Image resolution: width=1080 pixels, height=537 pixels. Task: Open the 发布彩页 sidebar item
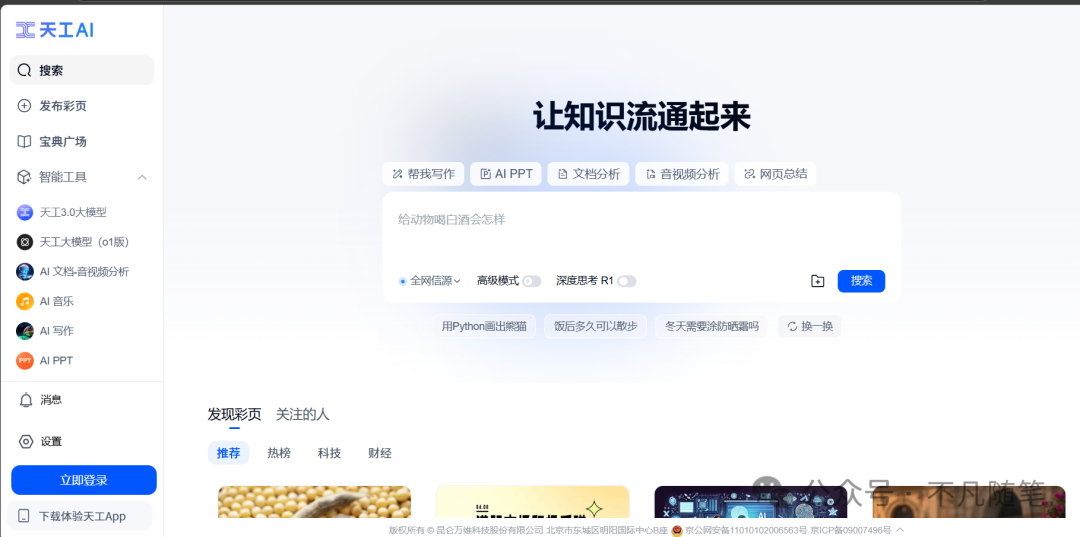pyautogui.click(x=82, y=106)
